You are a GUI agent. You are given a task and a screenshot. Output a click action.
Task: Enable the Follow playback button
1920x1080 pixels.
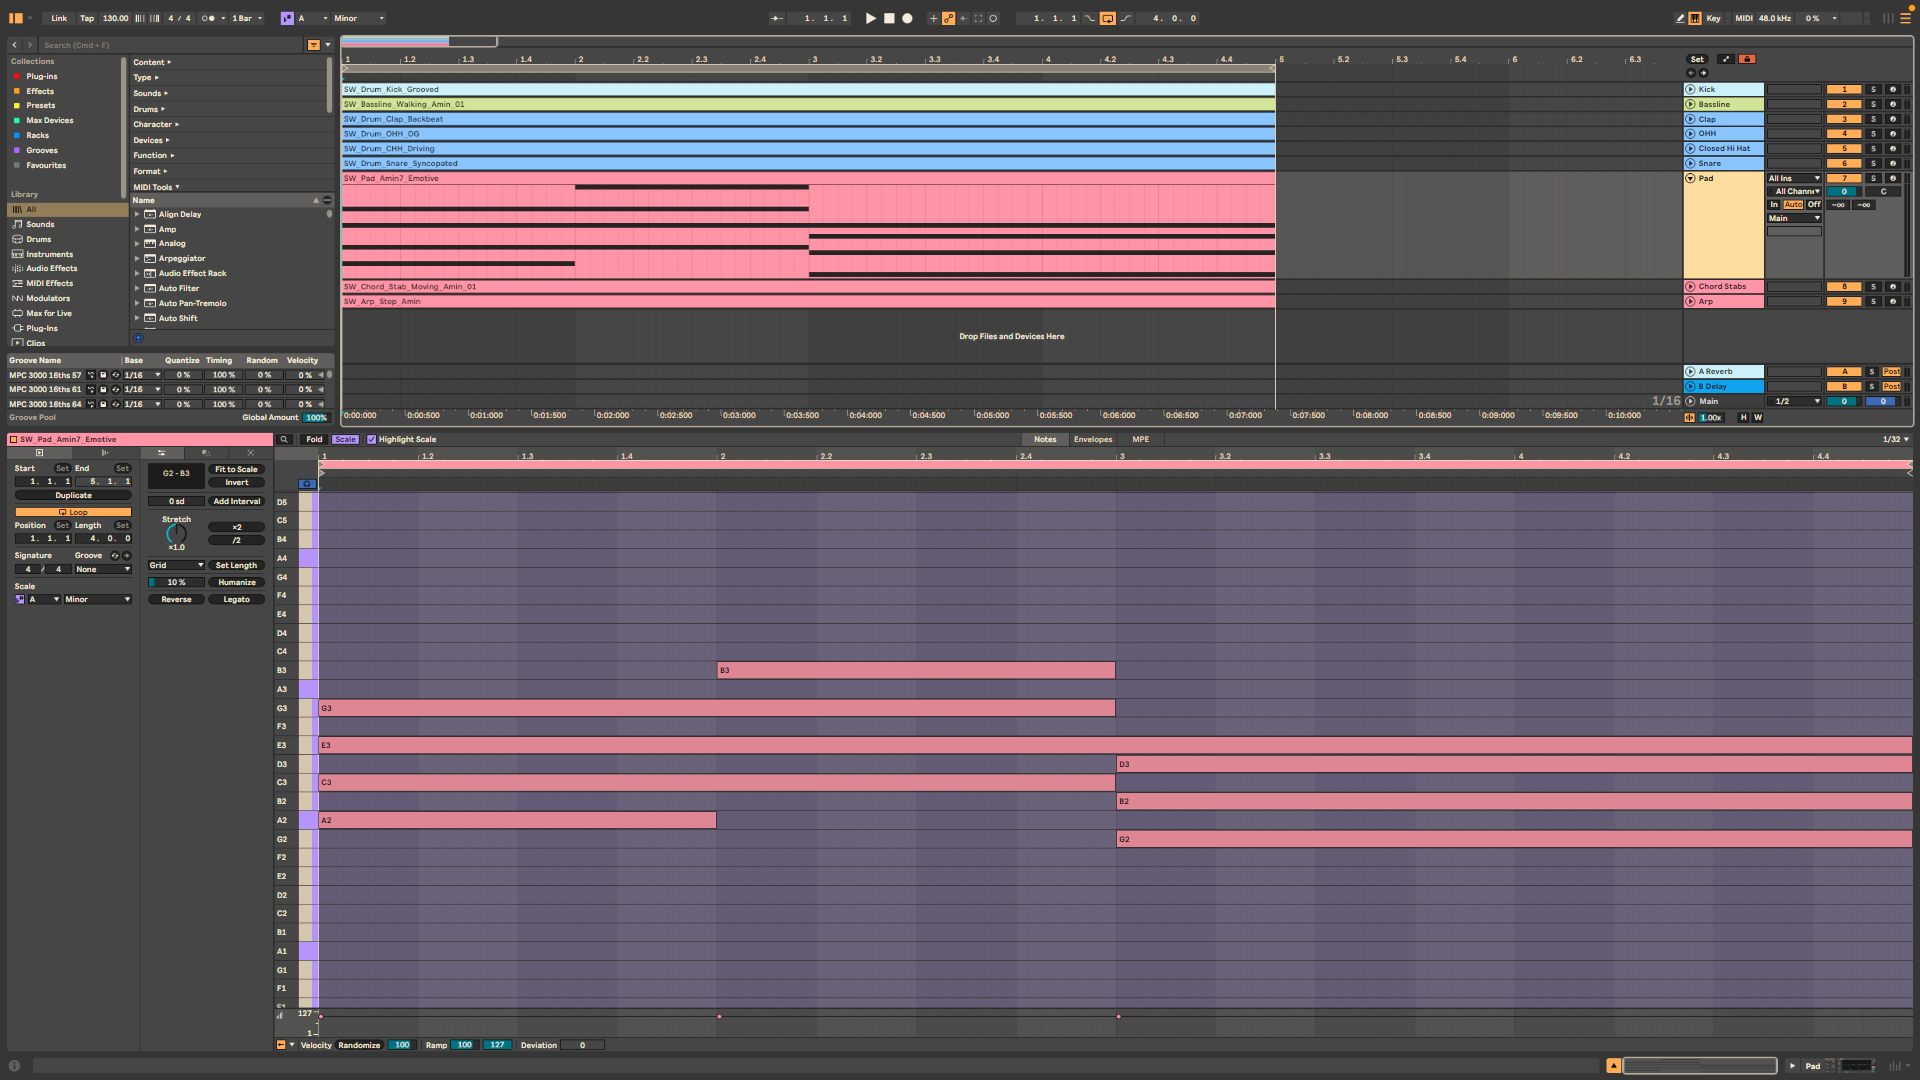[777, 18]
